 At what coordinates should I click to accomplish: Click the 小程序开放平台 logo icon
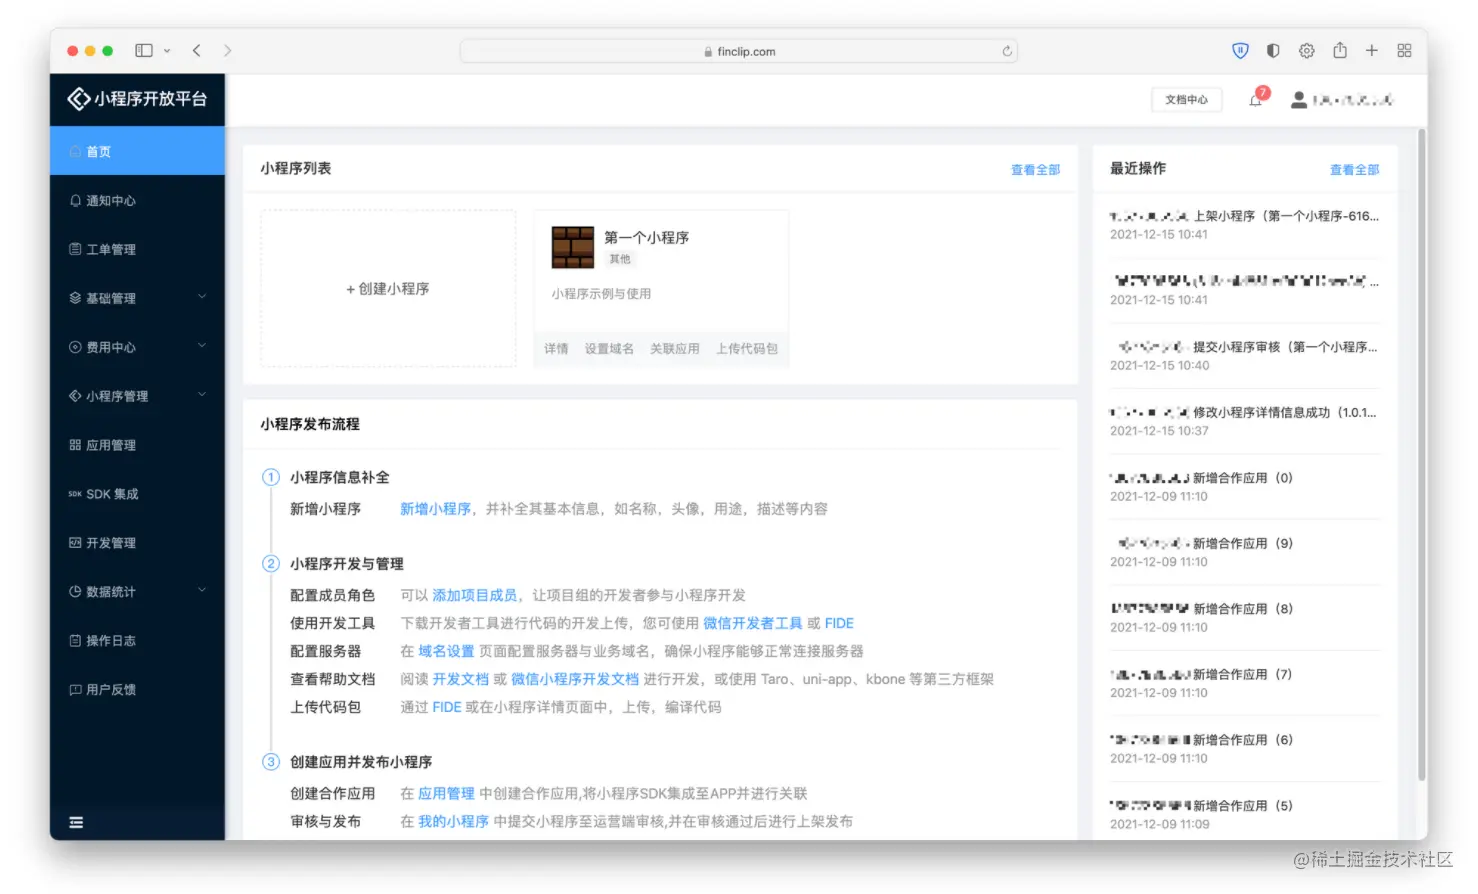click(79, 99)
